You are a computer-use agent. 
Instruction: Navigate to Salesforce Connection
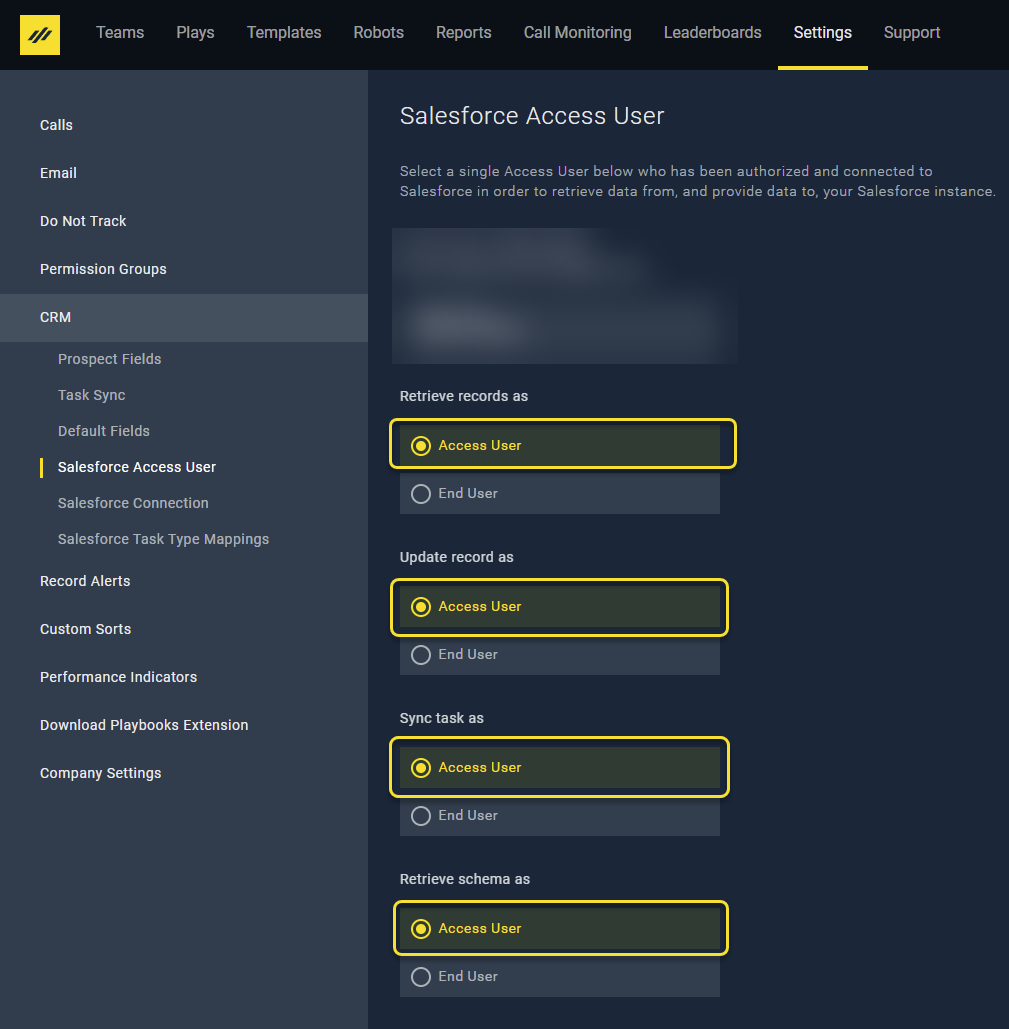pyautogui.click(x=133, y=503)
